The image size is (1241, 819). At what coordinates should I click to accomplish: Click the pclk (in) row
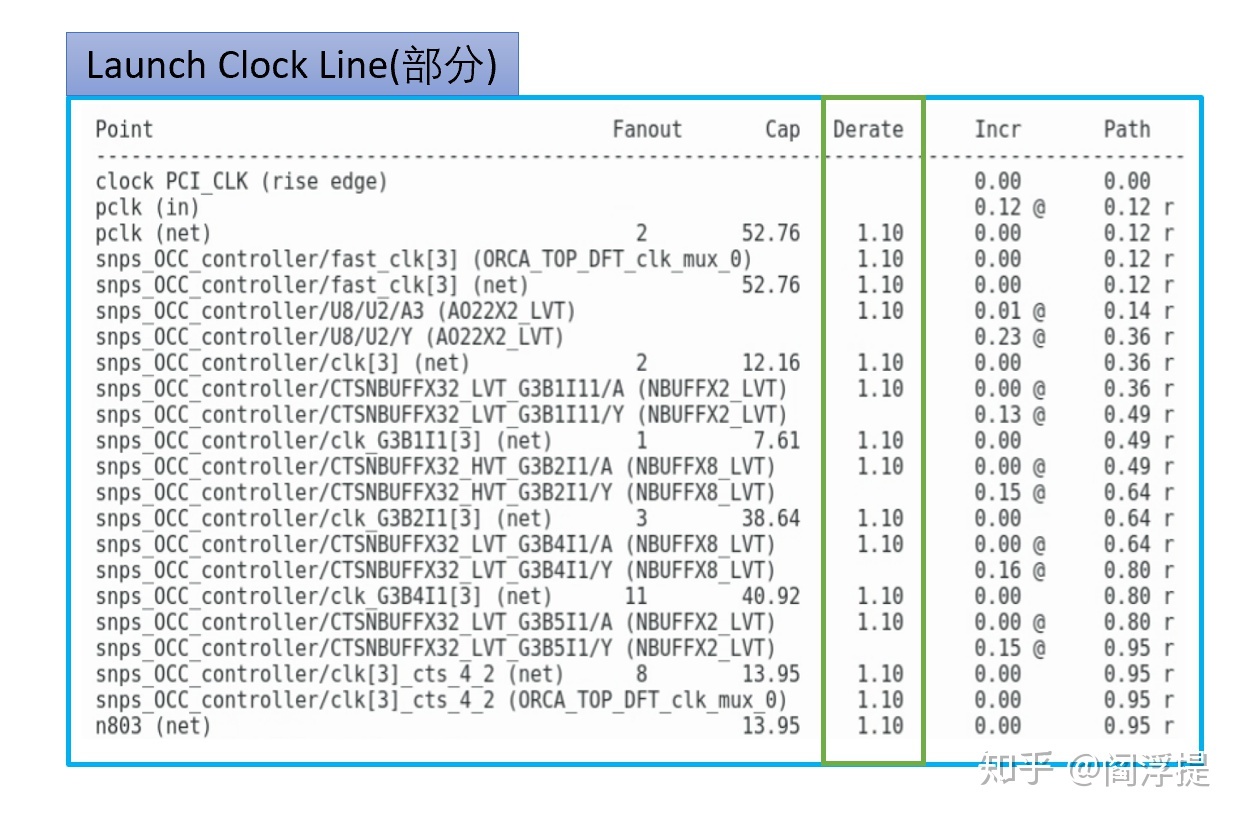[635, 207]
